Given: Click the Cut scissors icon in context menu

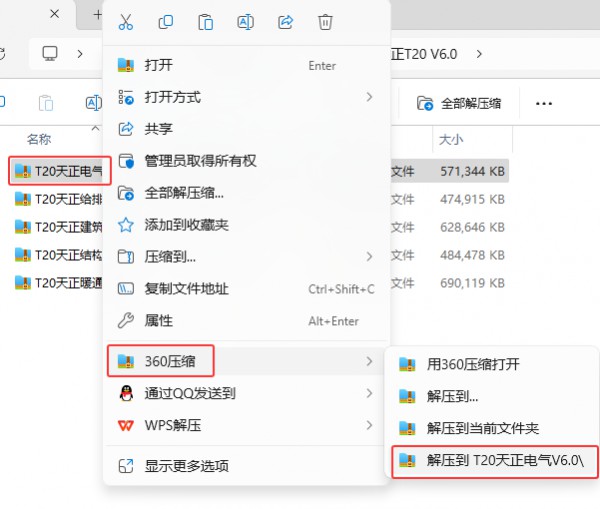Looking at the screenshot, I should (126, 22).
